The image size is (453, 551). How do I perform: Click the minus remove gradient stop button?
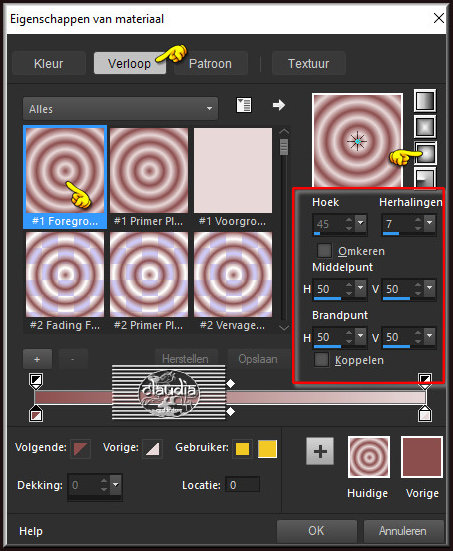pyautogui.click(x=73, y=359)
